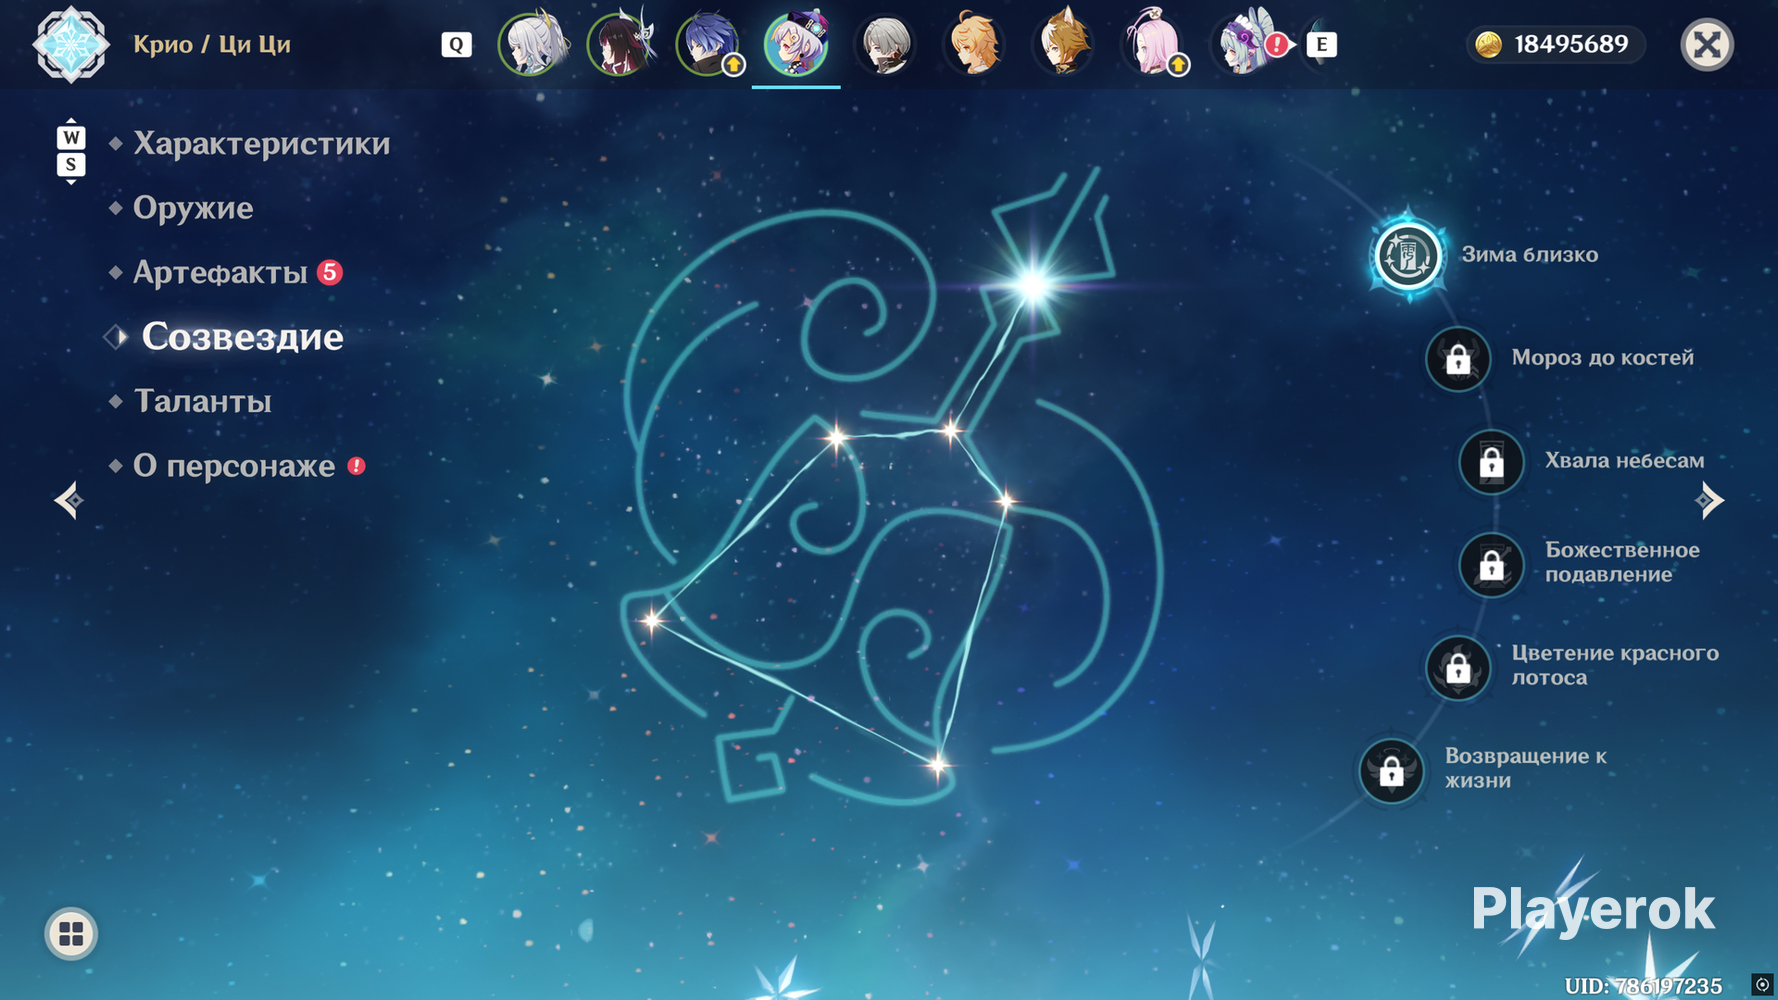Click the W key menu-up indicator
Image resolution: width=1778 pixels, height=1000 pixels.
pos(71,137)
